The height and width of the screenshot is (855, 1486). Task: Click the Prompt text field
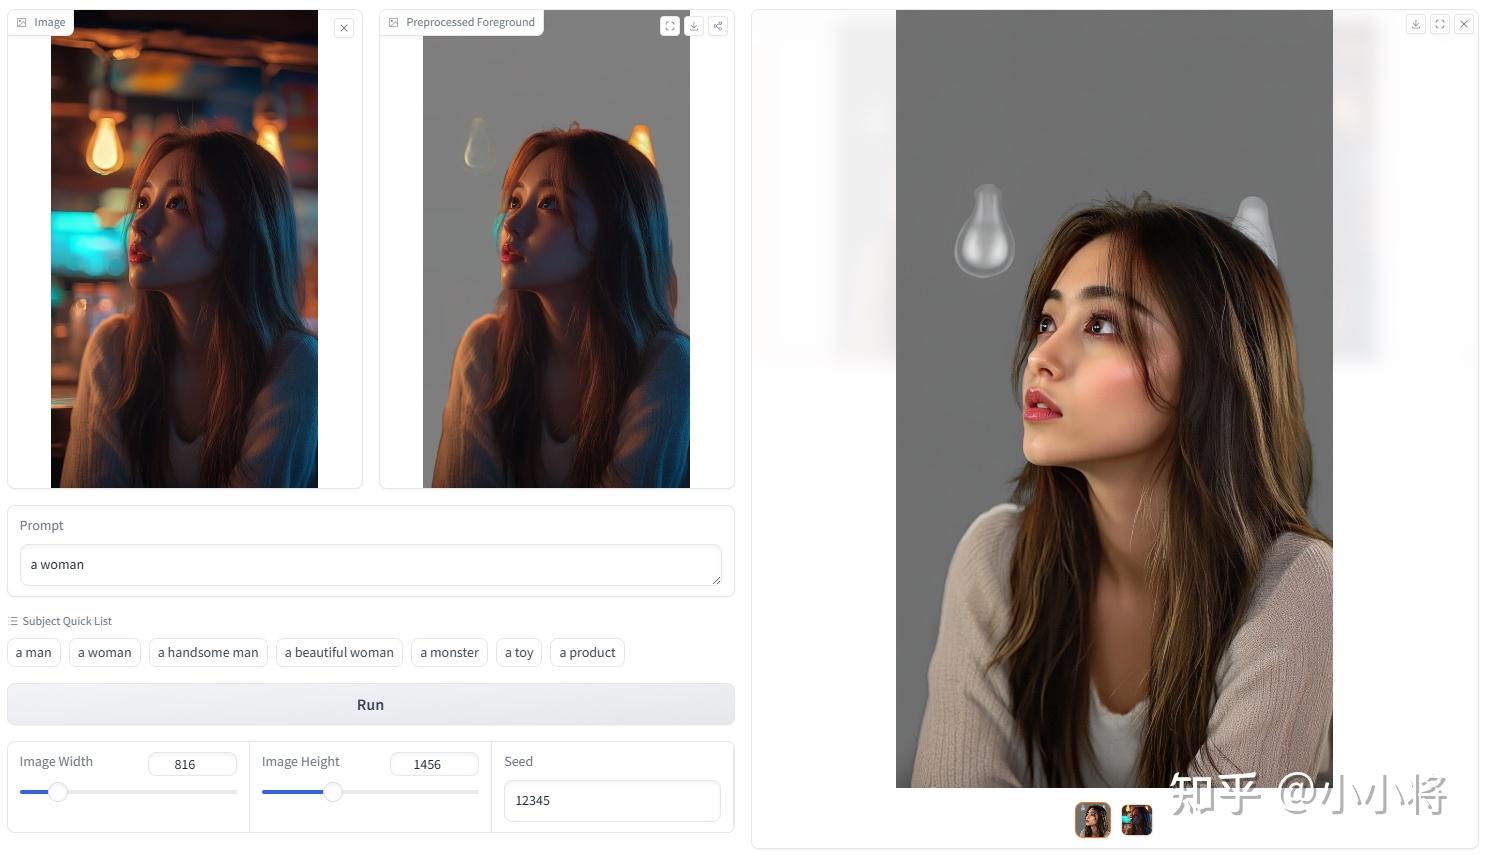[371, 565]
